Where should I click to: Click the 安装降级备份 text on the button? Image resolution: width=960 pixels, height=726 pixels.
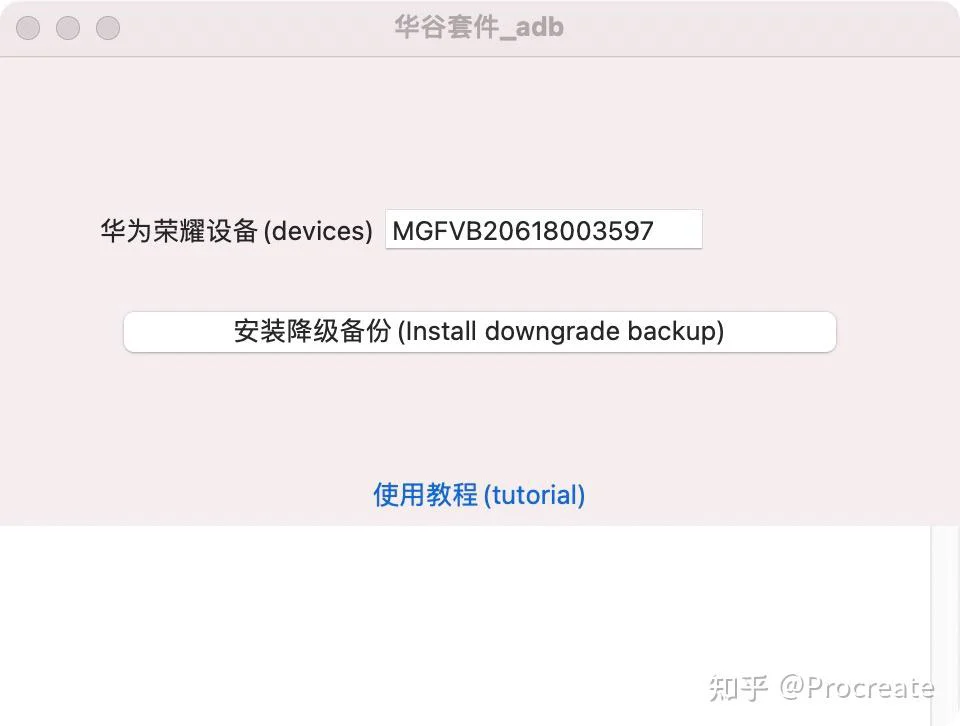[x=312, y=331]
